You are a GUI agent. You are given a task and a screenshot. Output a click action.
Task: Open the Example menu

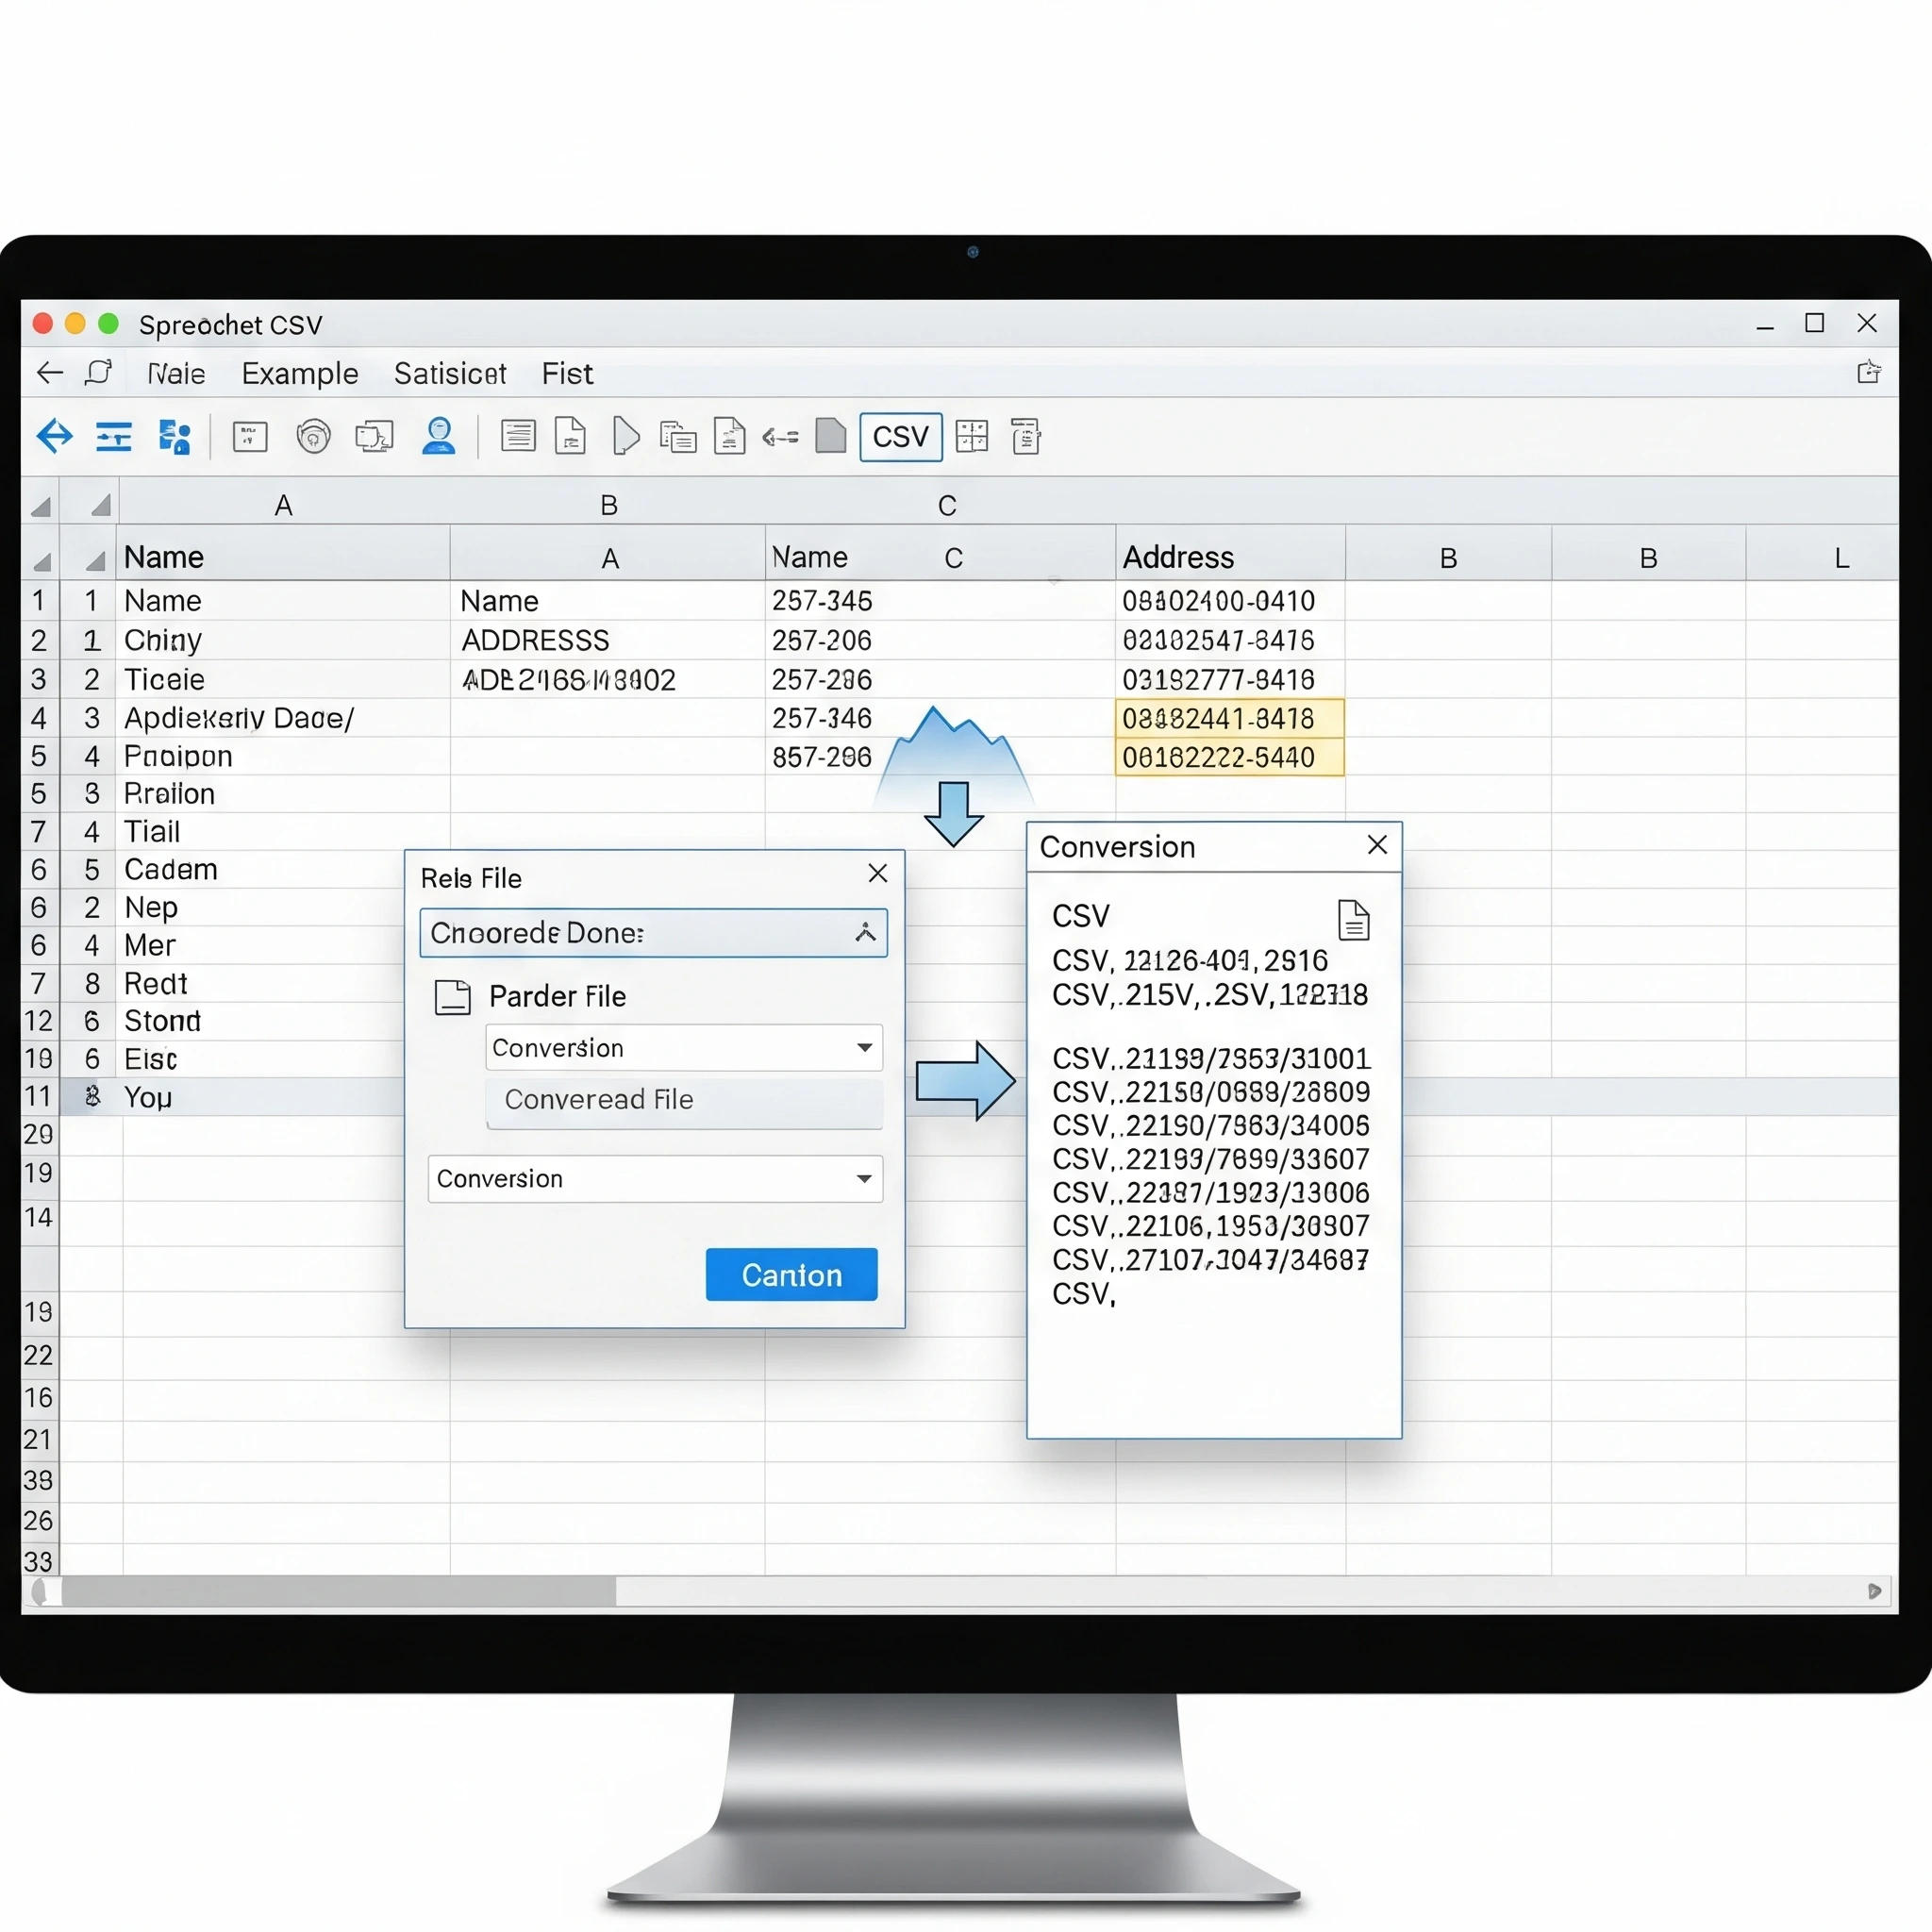coord(300,374)
